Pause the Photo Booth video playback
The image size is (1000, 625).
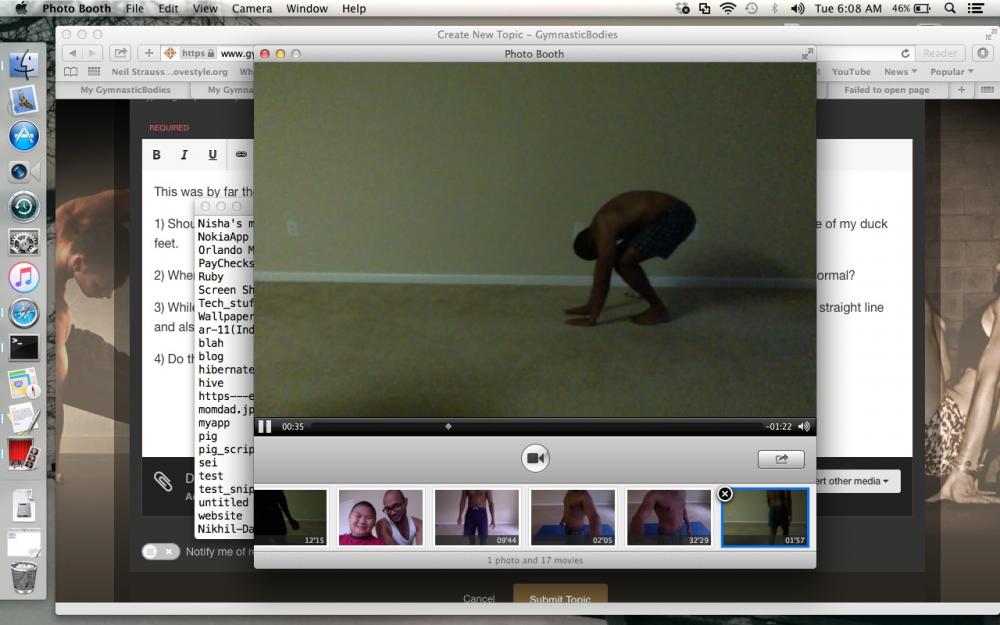265,426
